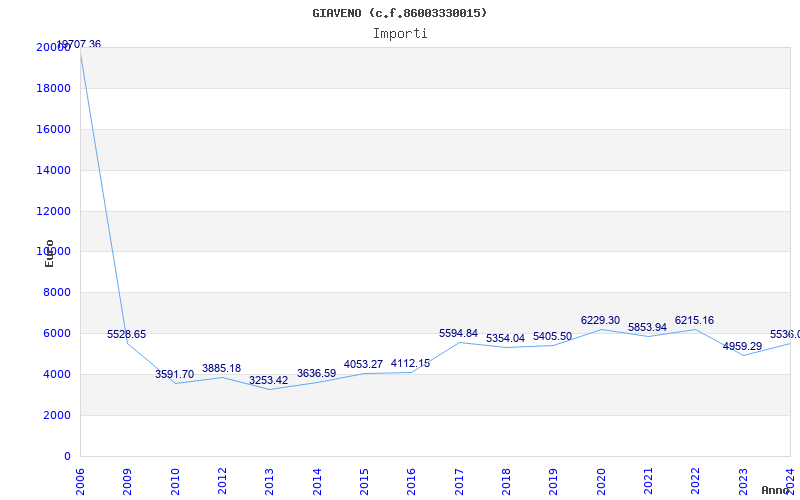800x500 pixels.
Task: Click x-axis year label 2017
Action: tap(459, 482)
